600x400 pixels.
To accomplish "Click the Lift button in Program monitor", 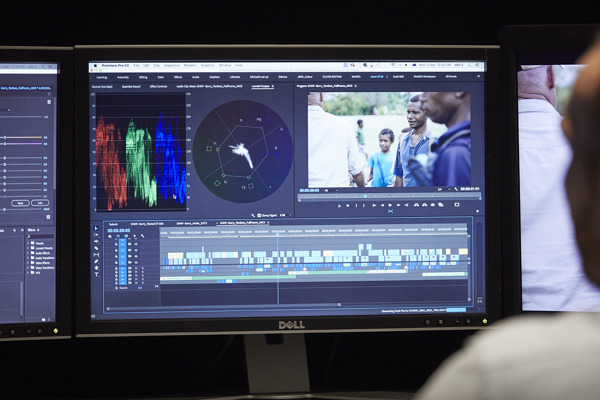I will (416, 205).
